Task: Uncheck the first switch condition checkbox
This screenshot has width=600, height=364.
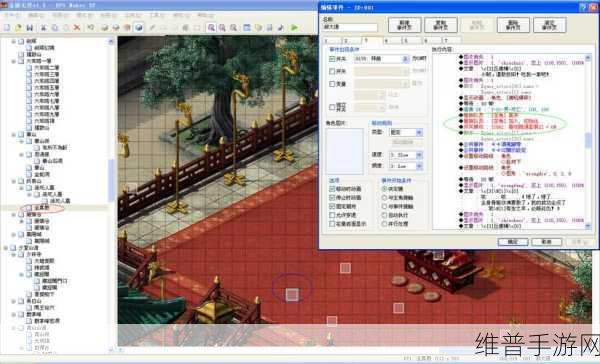Action: coord(332,59)
